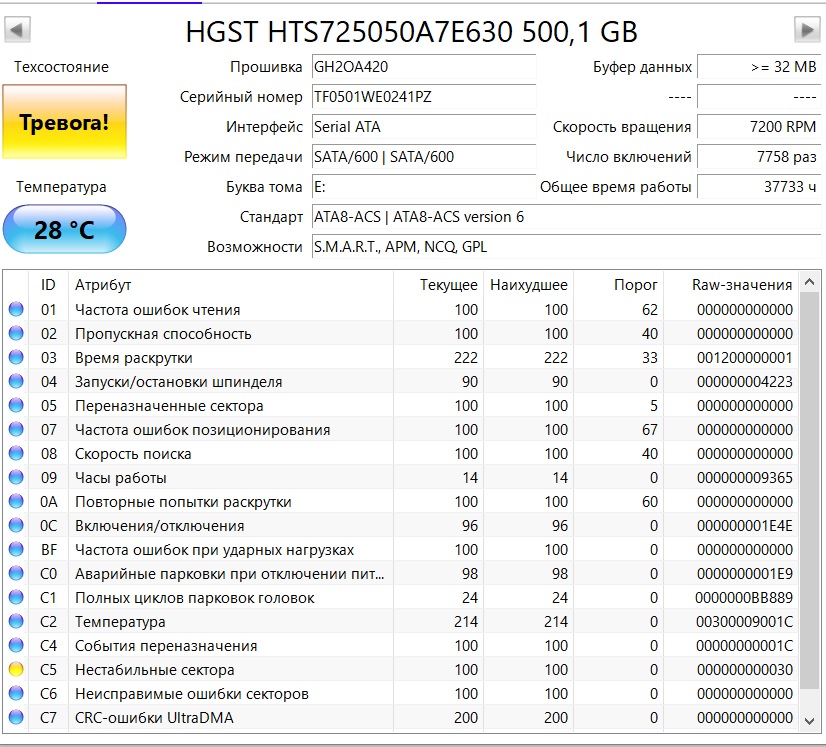Go to next disk with right arrow
The width and height of the screenshot is (826, 747).
pos(806,30)
